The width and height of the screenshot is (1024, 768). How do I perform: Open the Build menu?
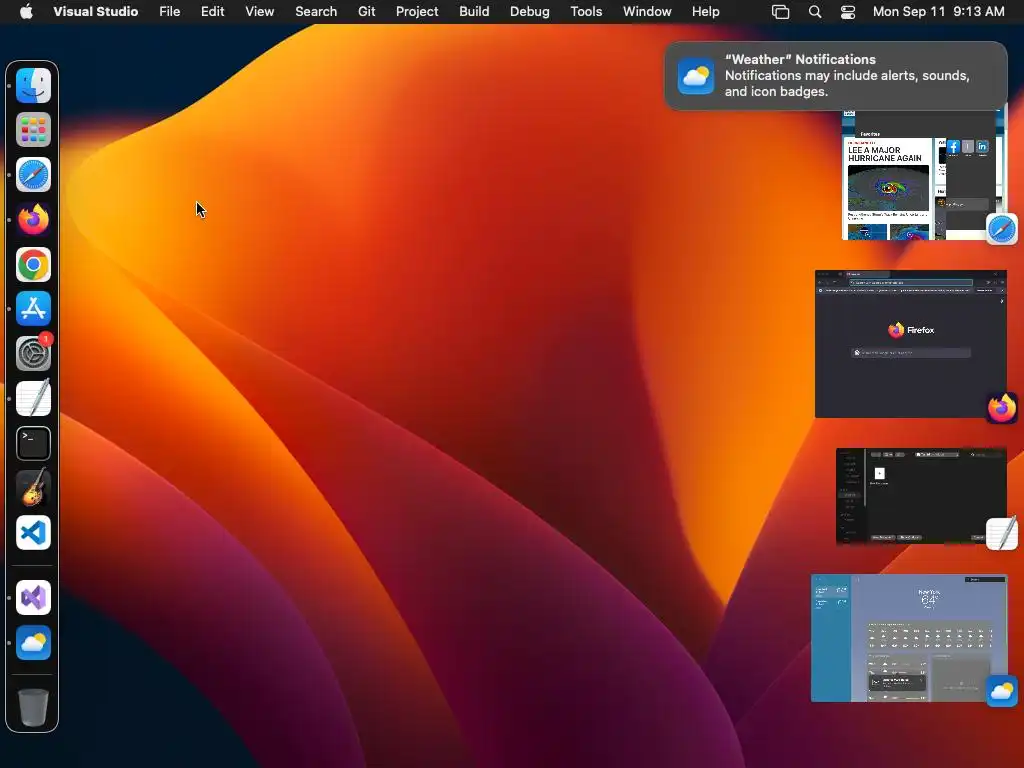pos(474,12)
